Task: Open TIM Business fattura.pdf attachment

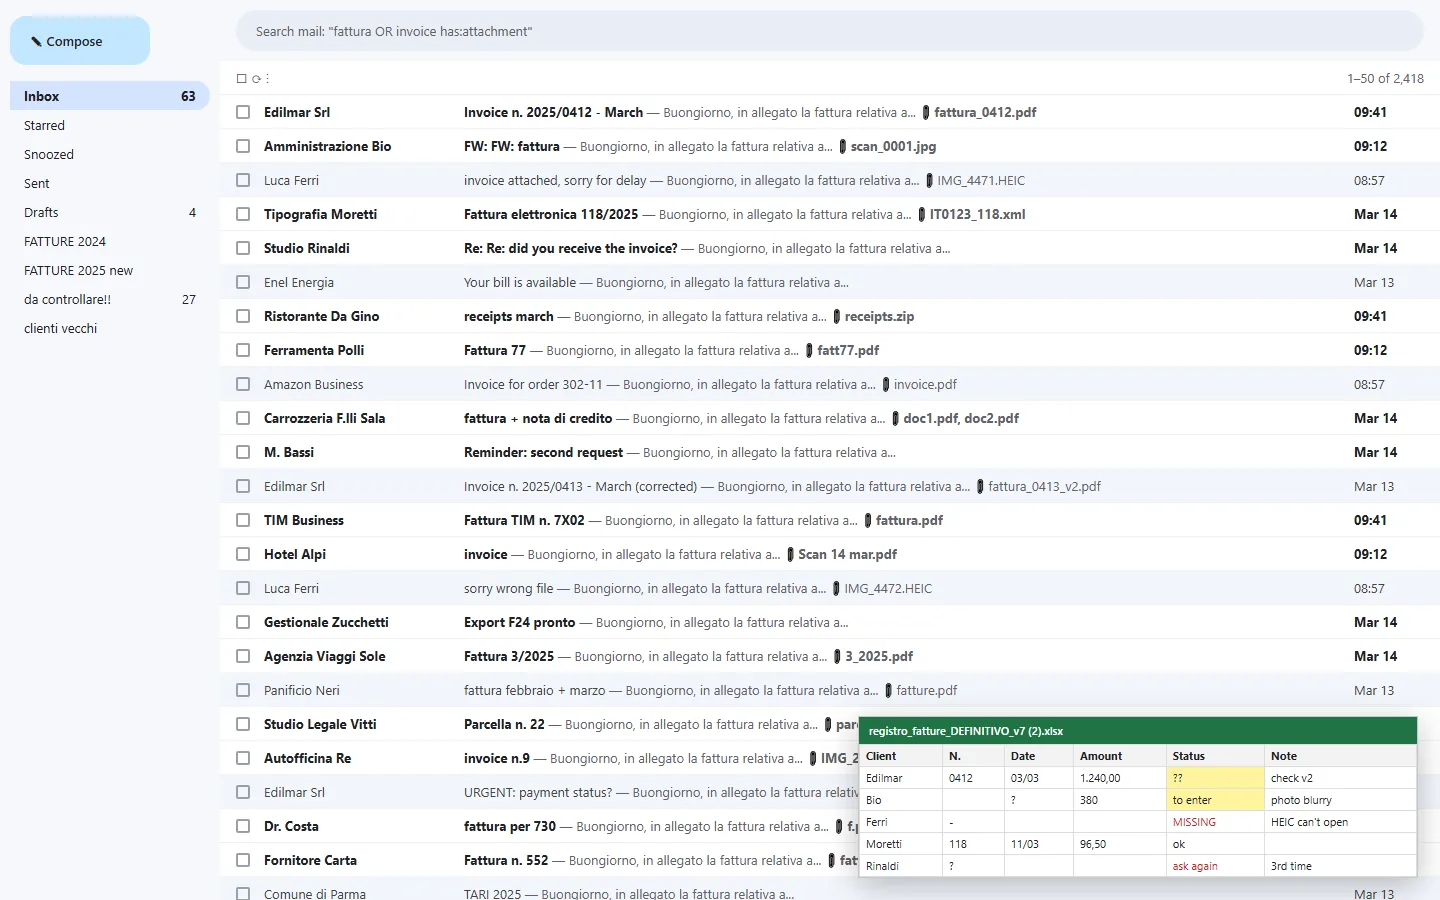Action: click(x=903, y=520)
